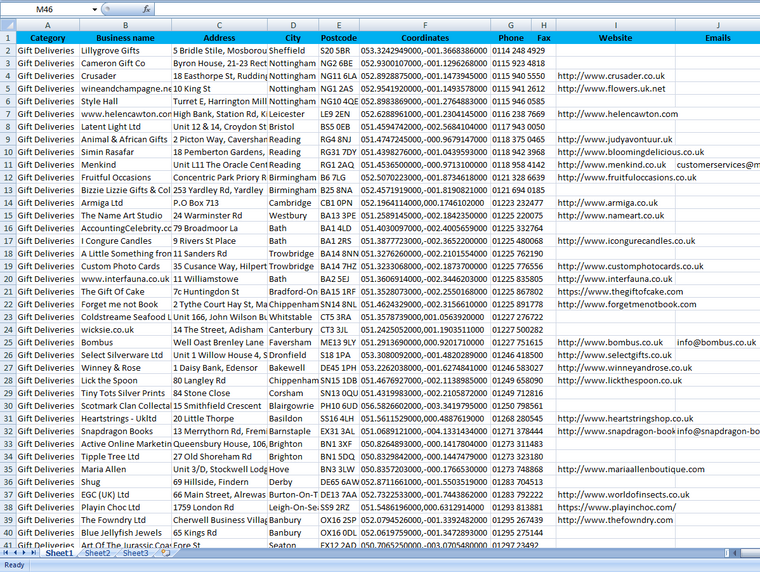Viewport: 760px width, 572px height.
Task: Select The Gift Of Cake cell
Action: click(x=125, y=292)
